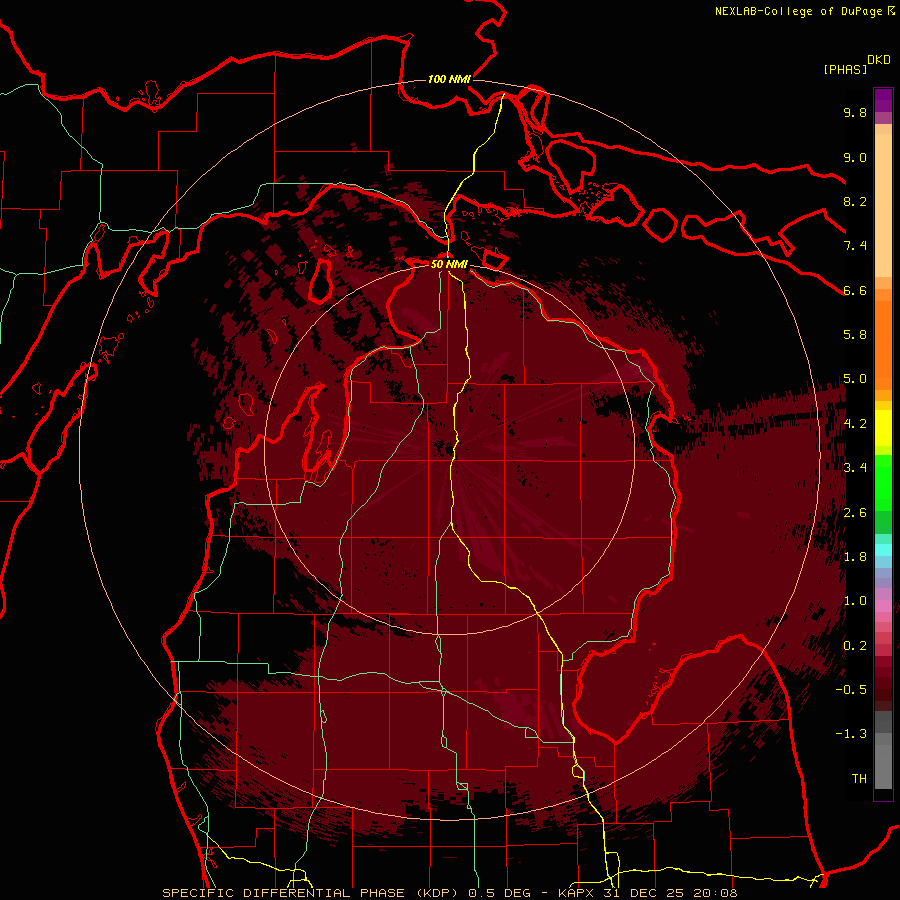Viewport: 900px width, 900px height.
Task: Click the 100 NMI range ring label
Action: [x=449, y=79]
